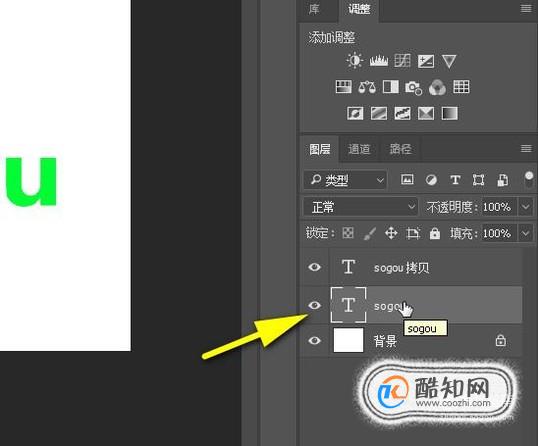Add a Threshold adjustment
This screenshot has height=446, width=538.
point(402,113)
